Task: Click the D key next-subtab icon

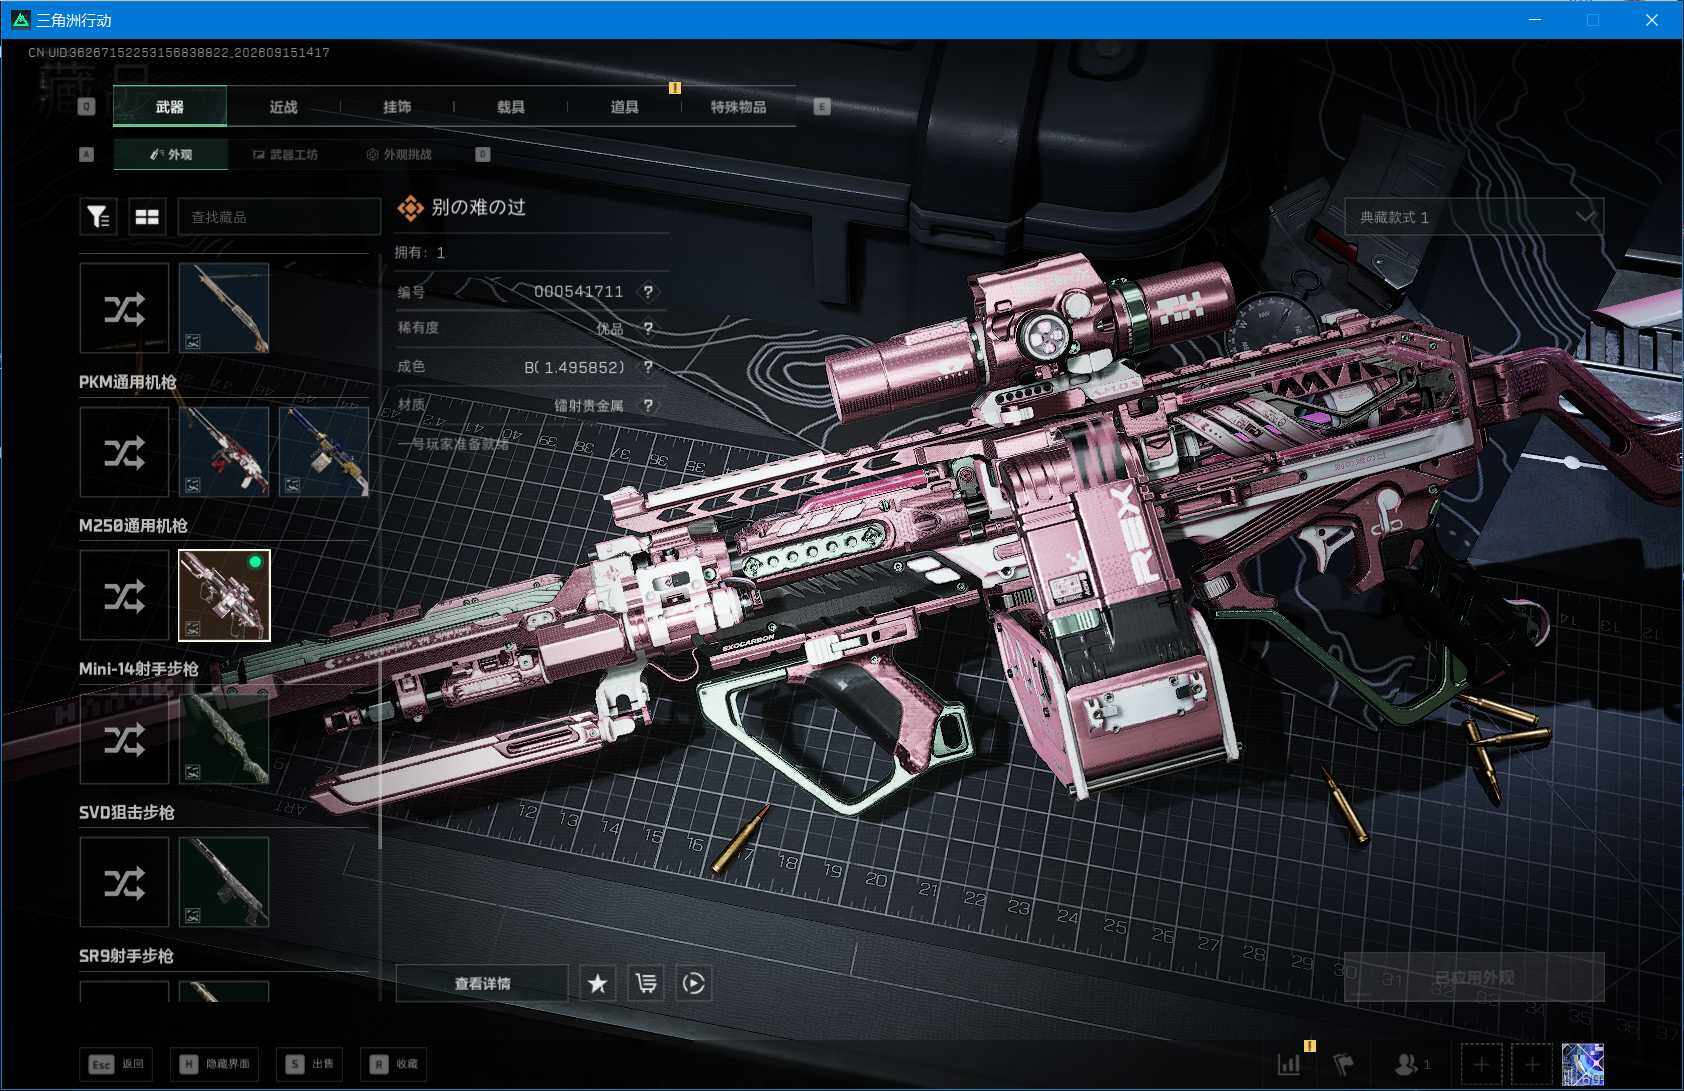Action: tap(483, 154)
